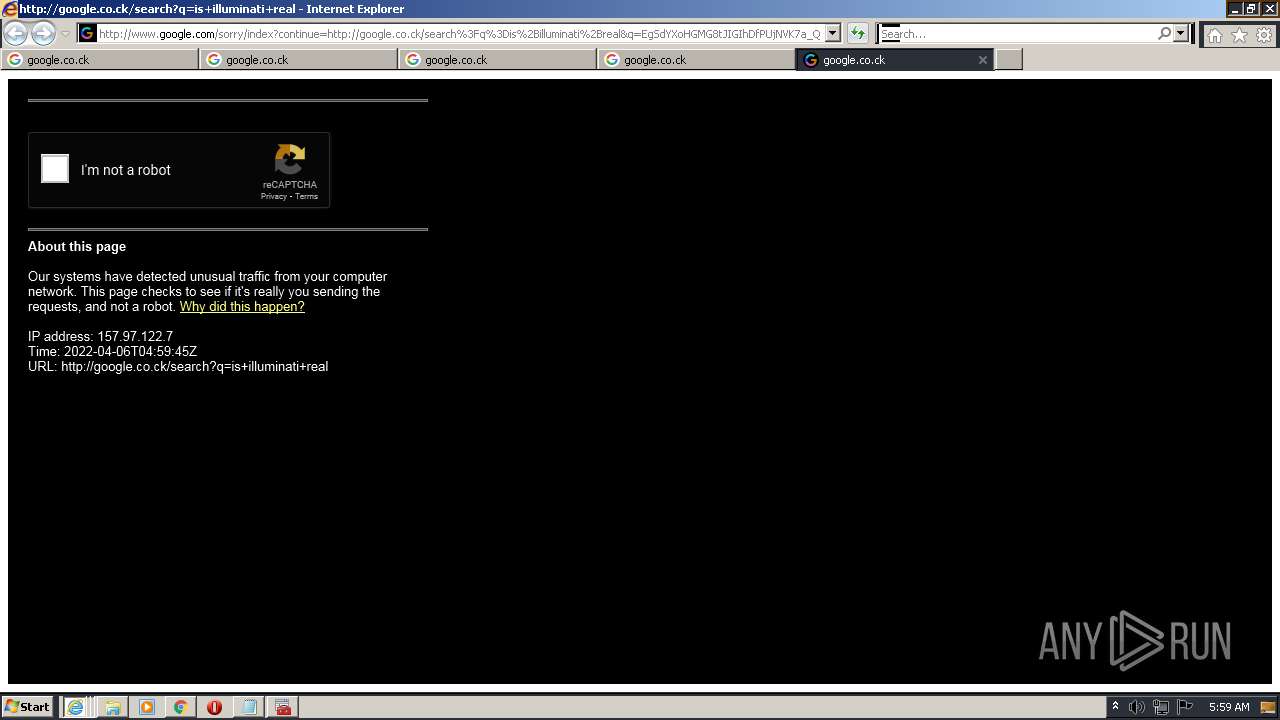Open the volume speaker tray icon
The width and height of the screenshot is (1280, 720).
(x=1137, y=707)
